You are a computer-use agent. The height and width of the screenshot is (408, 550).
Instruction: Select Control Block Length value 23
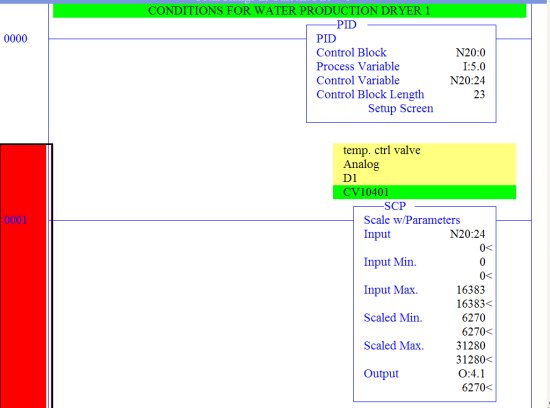click(479, 94)
